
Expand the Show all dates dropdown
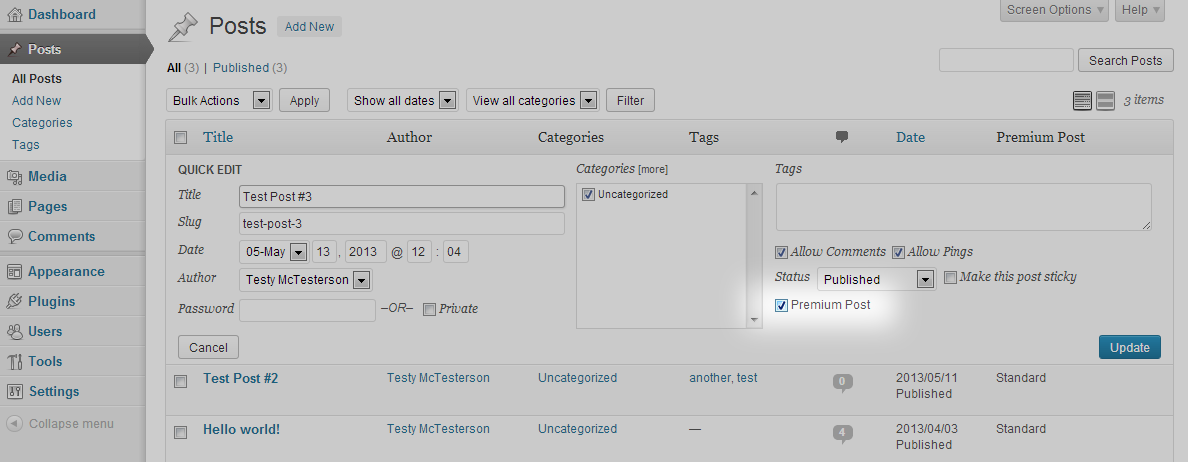(x=402, y=100)
